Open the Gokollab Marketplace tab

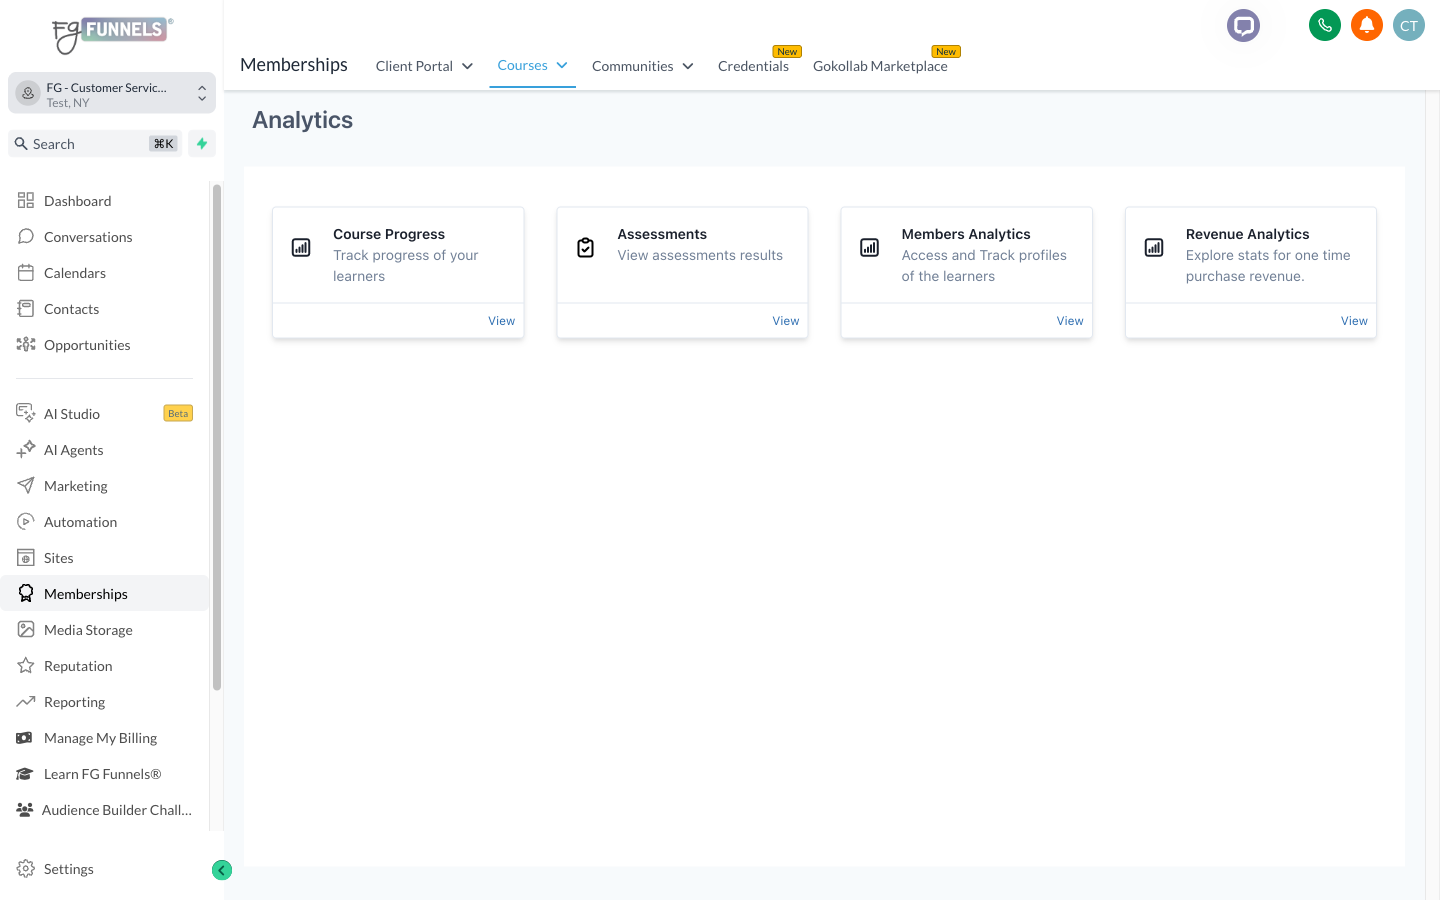point(880,66)
